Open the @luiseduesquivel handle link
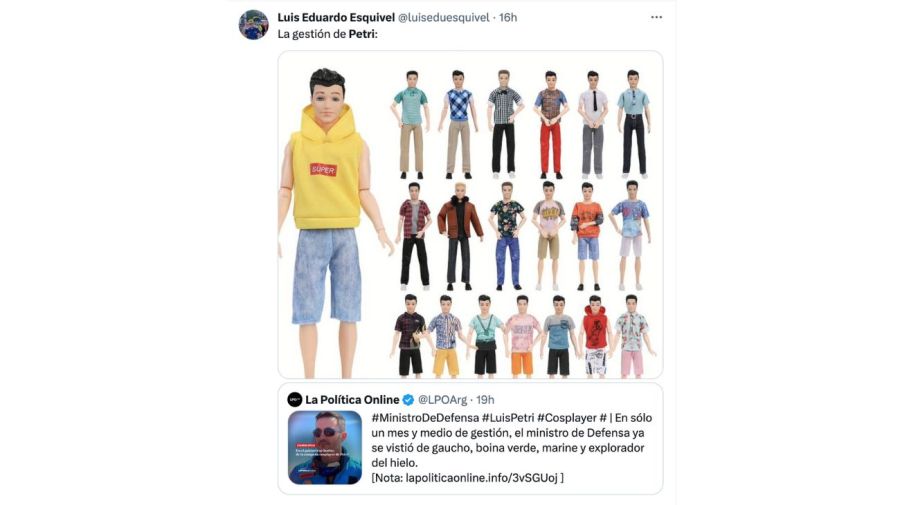 click(443, 18)
